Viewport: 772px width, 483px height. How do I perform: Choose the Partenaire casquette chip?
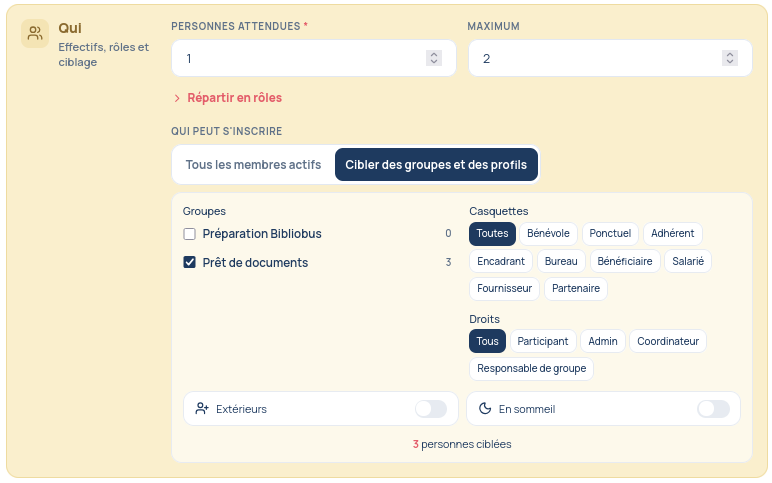click(576, 289)
